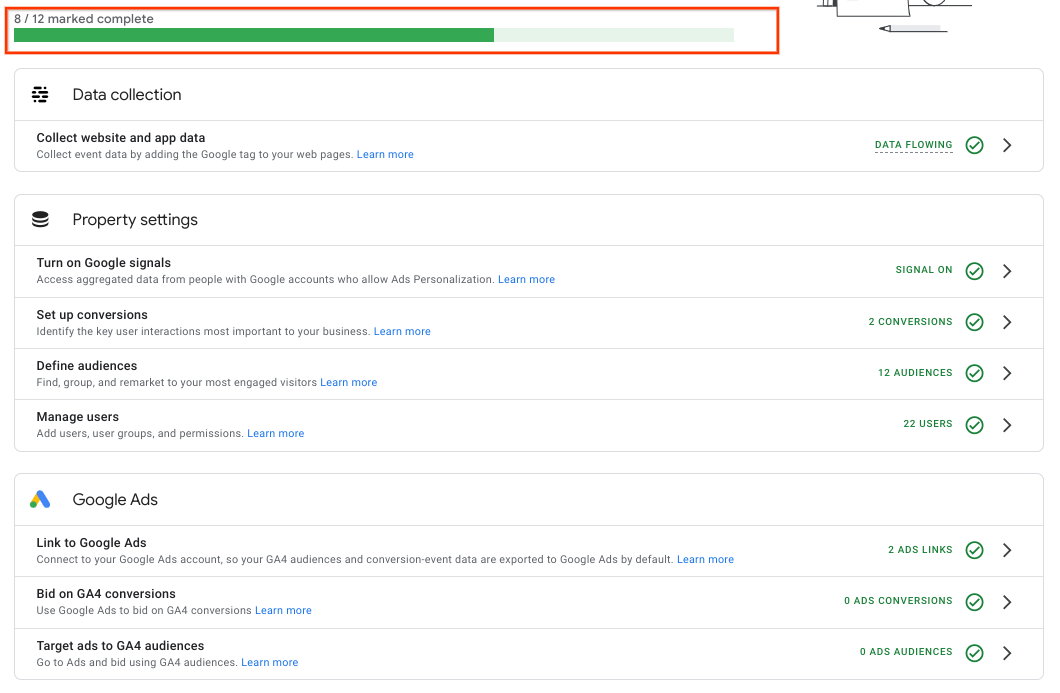The width and height of the screenshot is (1060, 693).
Task: Open Learn more link for Collect website data
Action: pyautogui.click(x=385, y=154)
